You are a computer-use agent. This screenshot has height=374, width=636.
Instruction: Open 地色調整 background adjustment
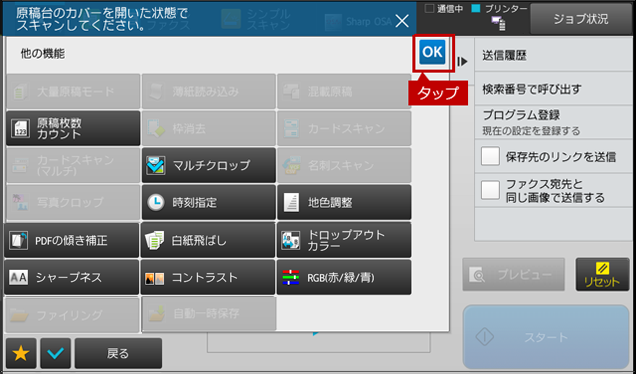tap(344, 202)
